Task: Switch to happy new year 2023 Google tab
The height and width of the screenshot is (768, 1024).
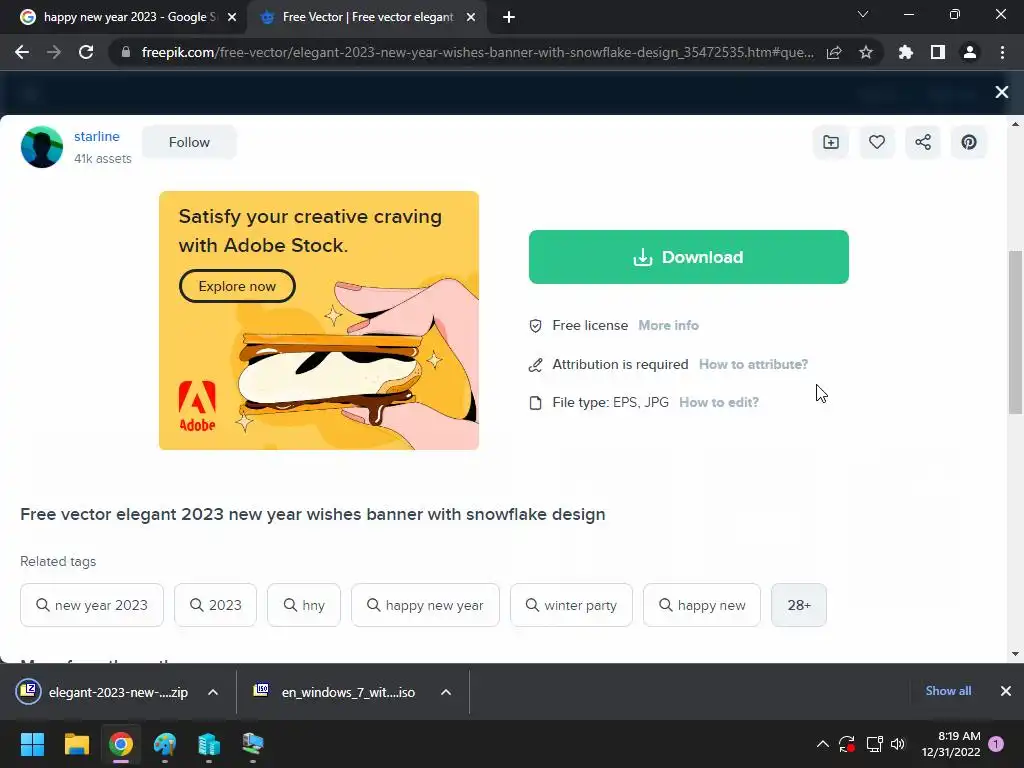Action: pos(129,18)
